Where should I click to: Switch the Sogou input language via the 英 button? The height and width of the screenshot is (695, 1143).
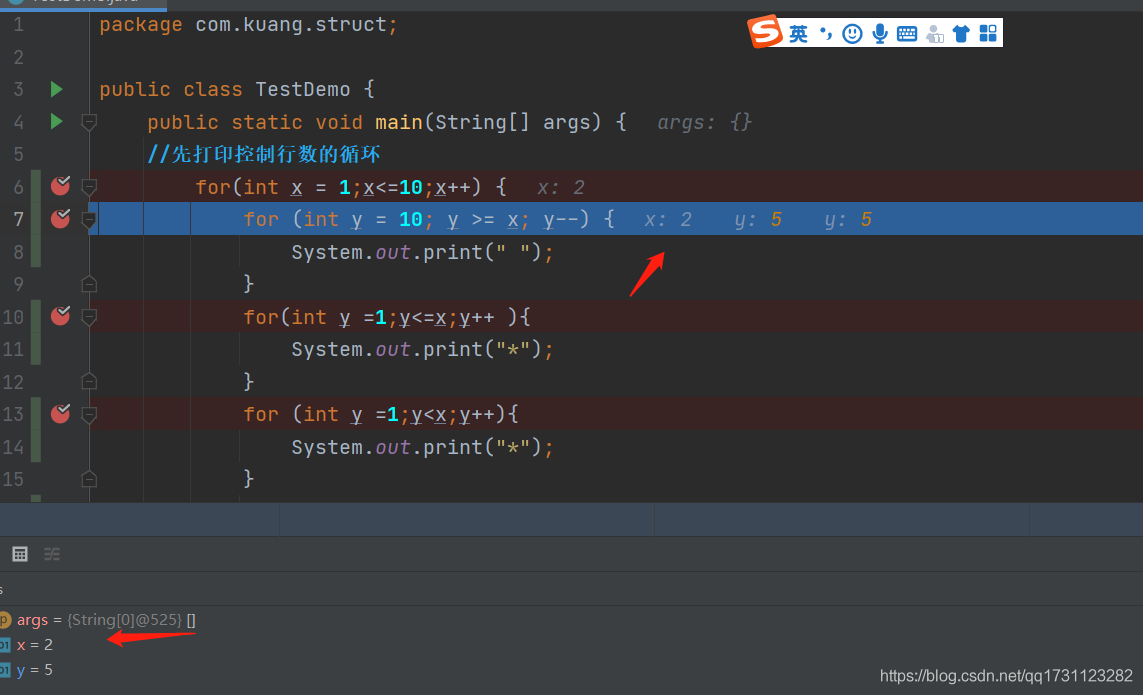coord(798,34)
